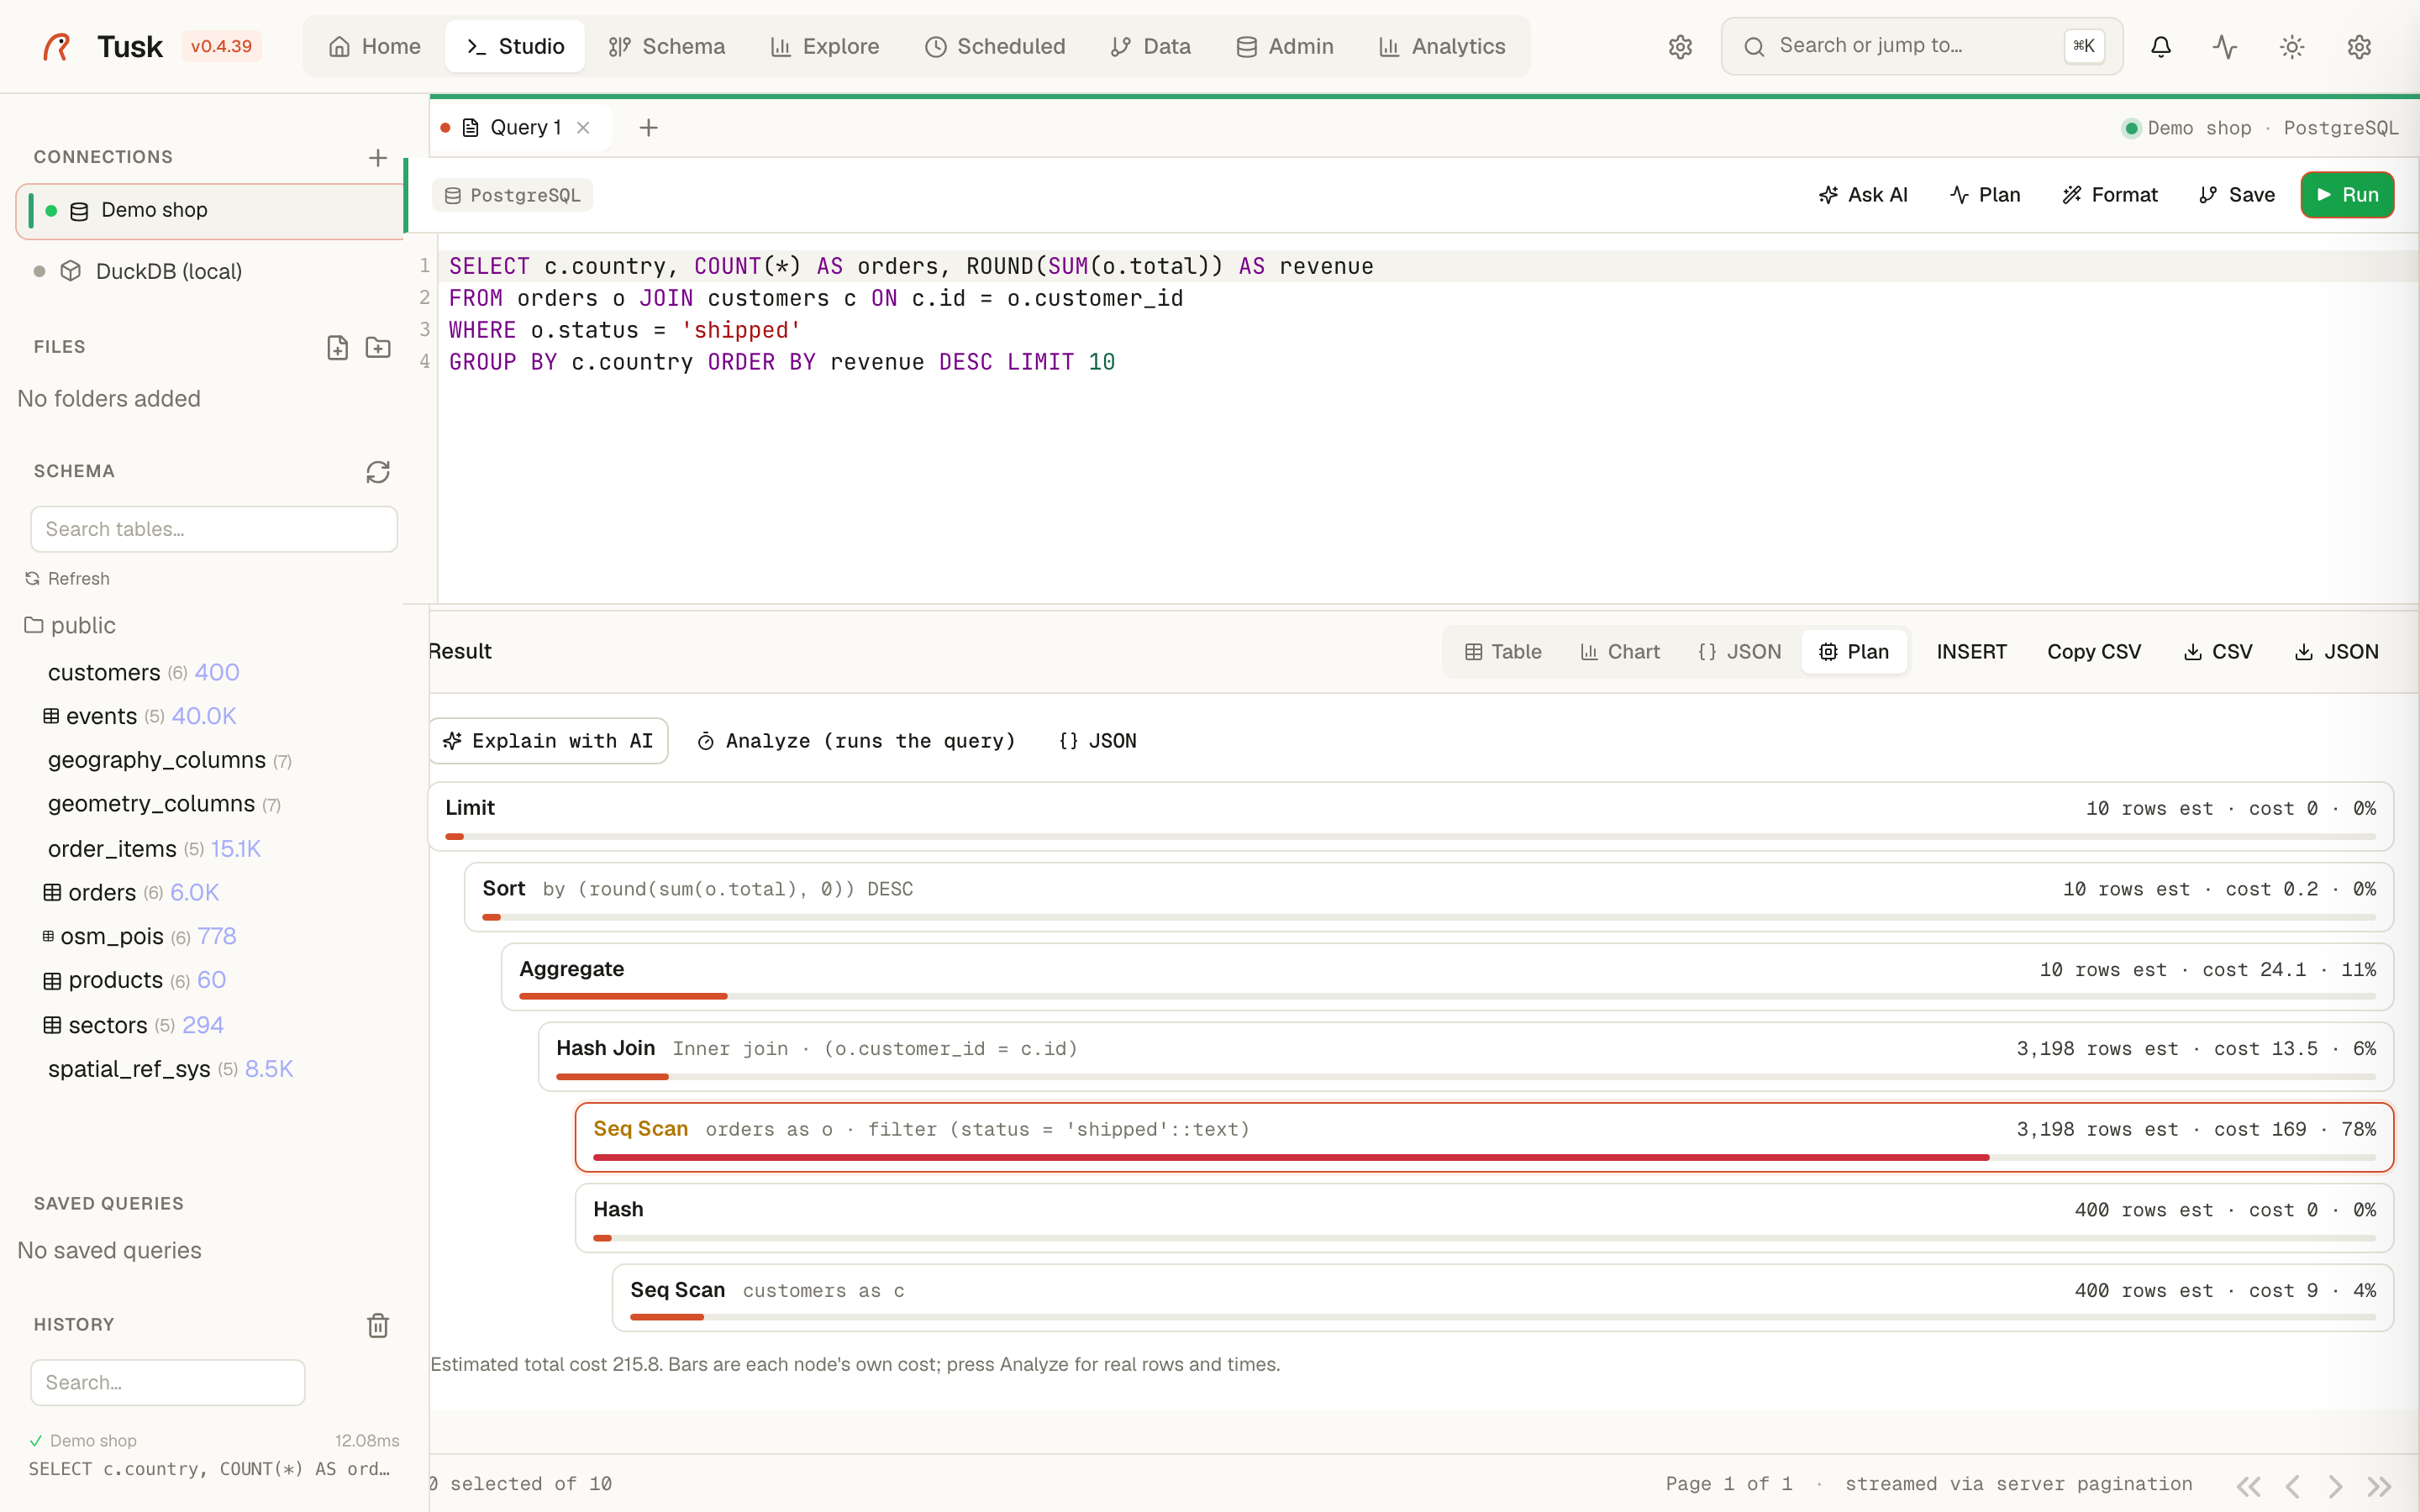The width and height of the screenshot is (2420, 1512).
Task: Open the Schema tab
Action: [x=667, y=46]
